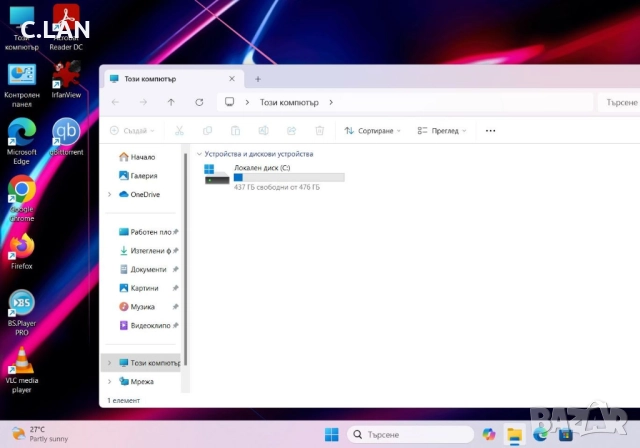
Task: Add a new Explorer tab
Action: [257, 78]
